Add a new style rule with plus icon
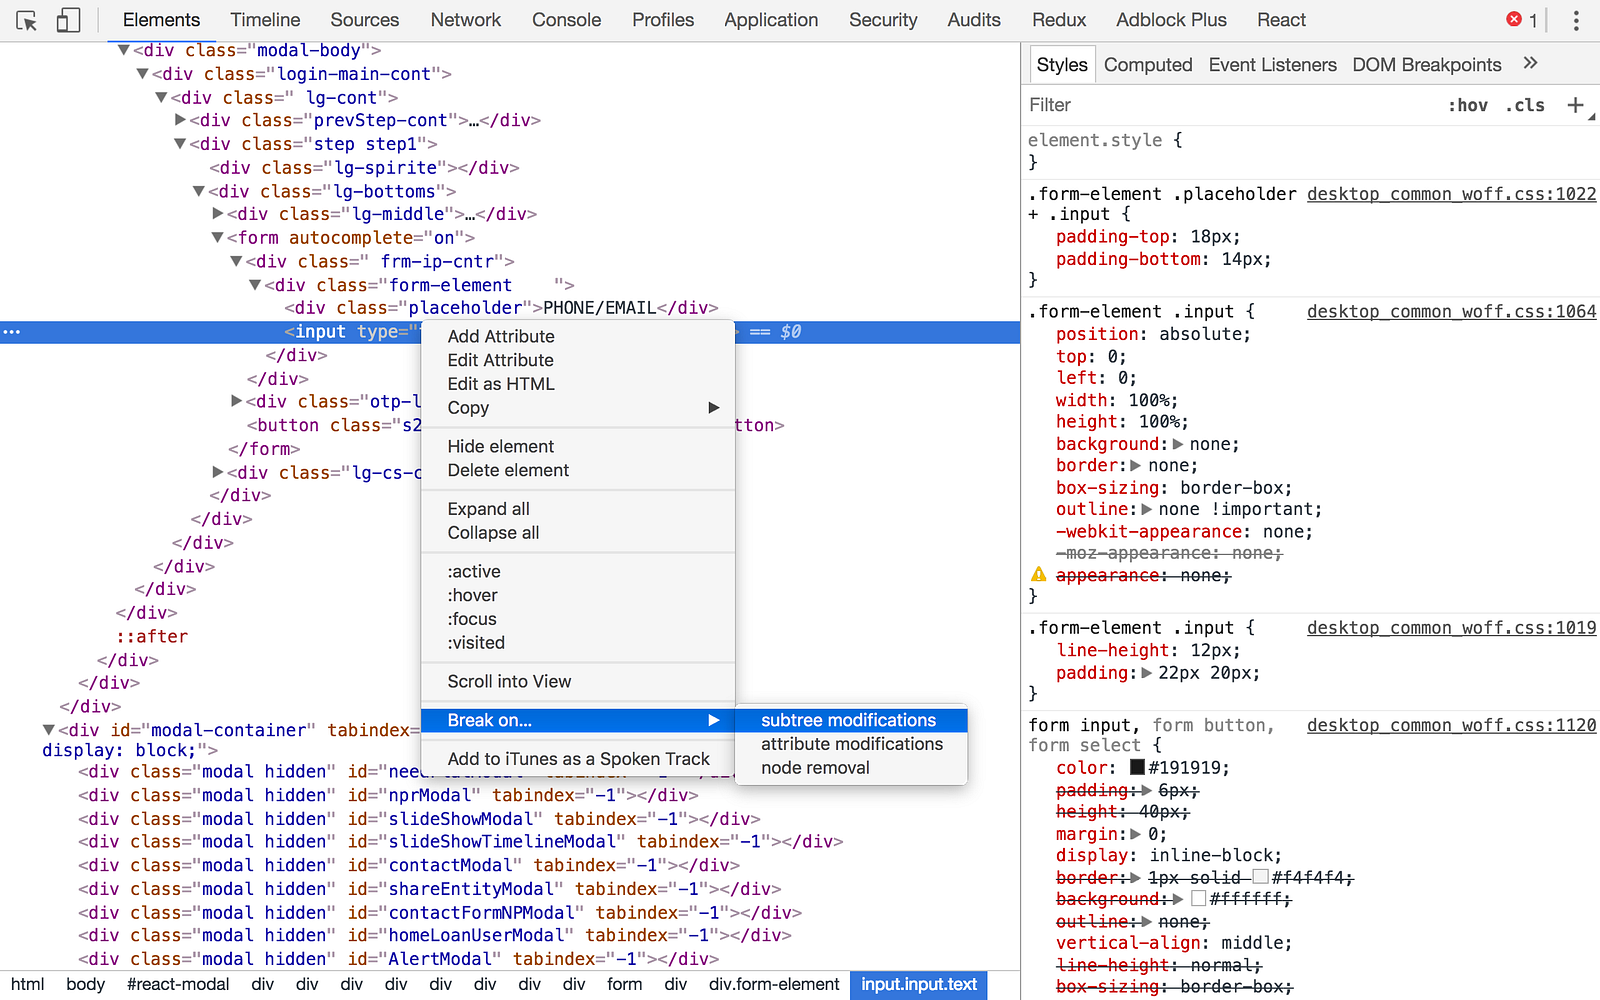The width and height of the screenshot is (1600, 1000). (x=1575, y=105)
